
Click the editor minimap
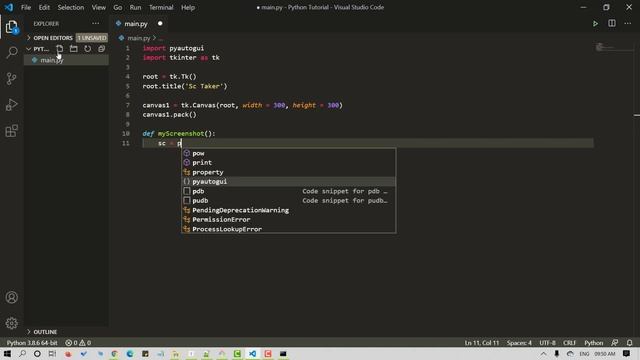[613, 47]
